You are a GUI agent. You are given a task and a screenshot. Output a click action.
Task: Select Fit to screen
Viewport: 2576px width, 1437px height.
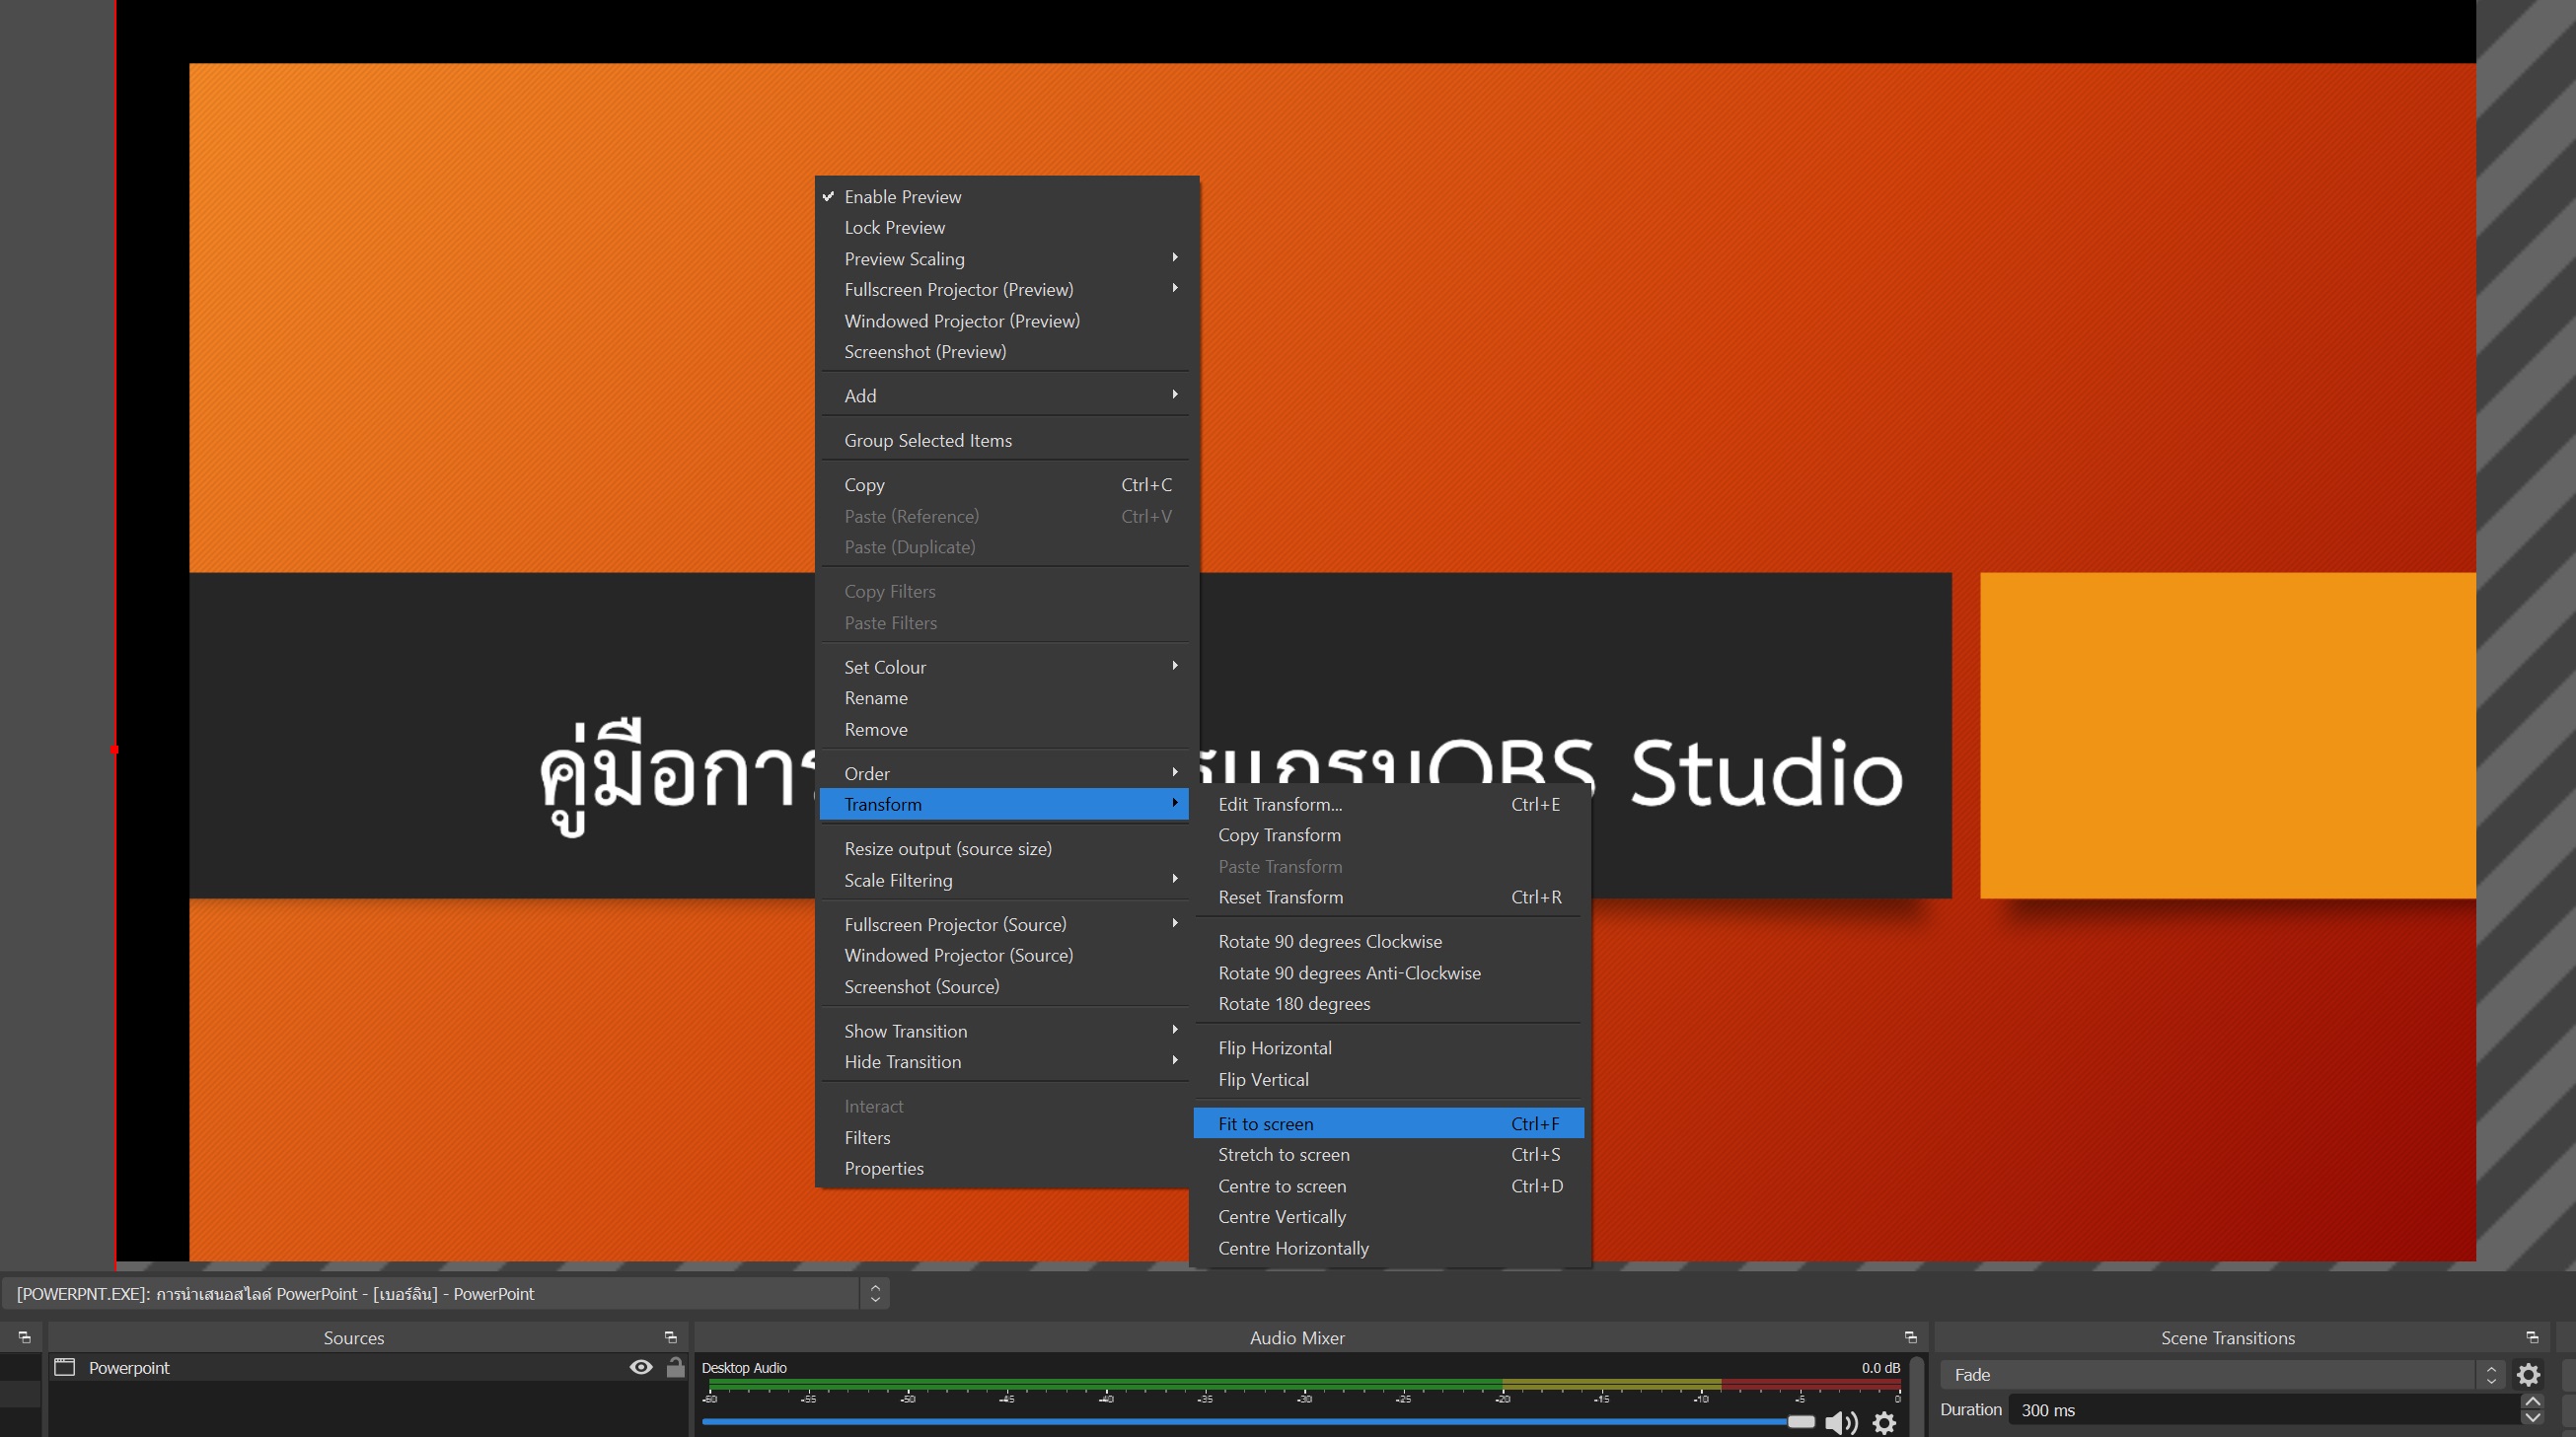click(x=1389, y=1124)
